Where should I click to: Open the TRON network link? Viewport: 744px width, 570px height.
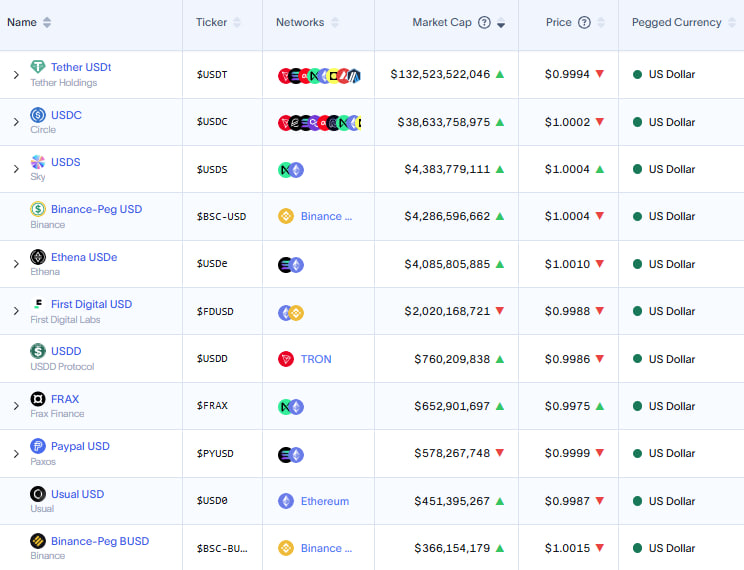point(316,359)
